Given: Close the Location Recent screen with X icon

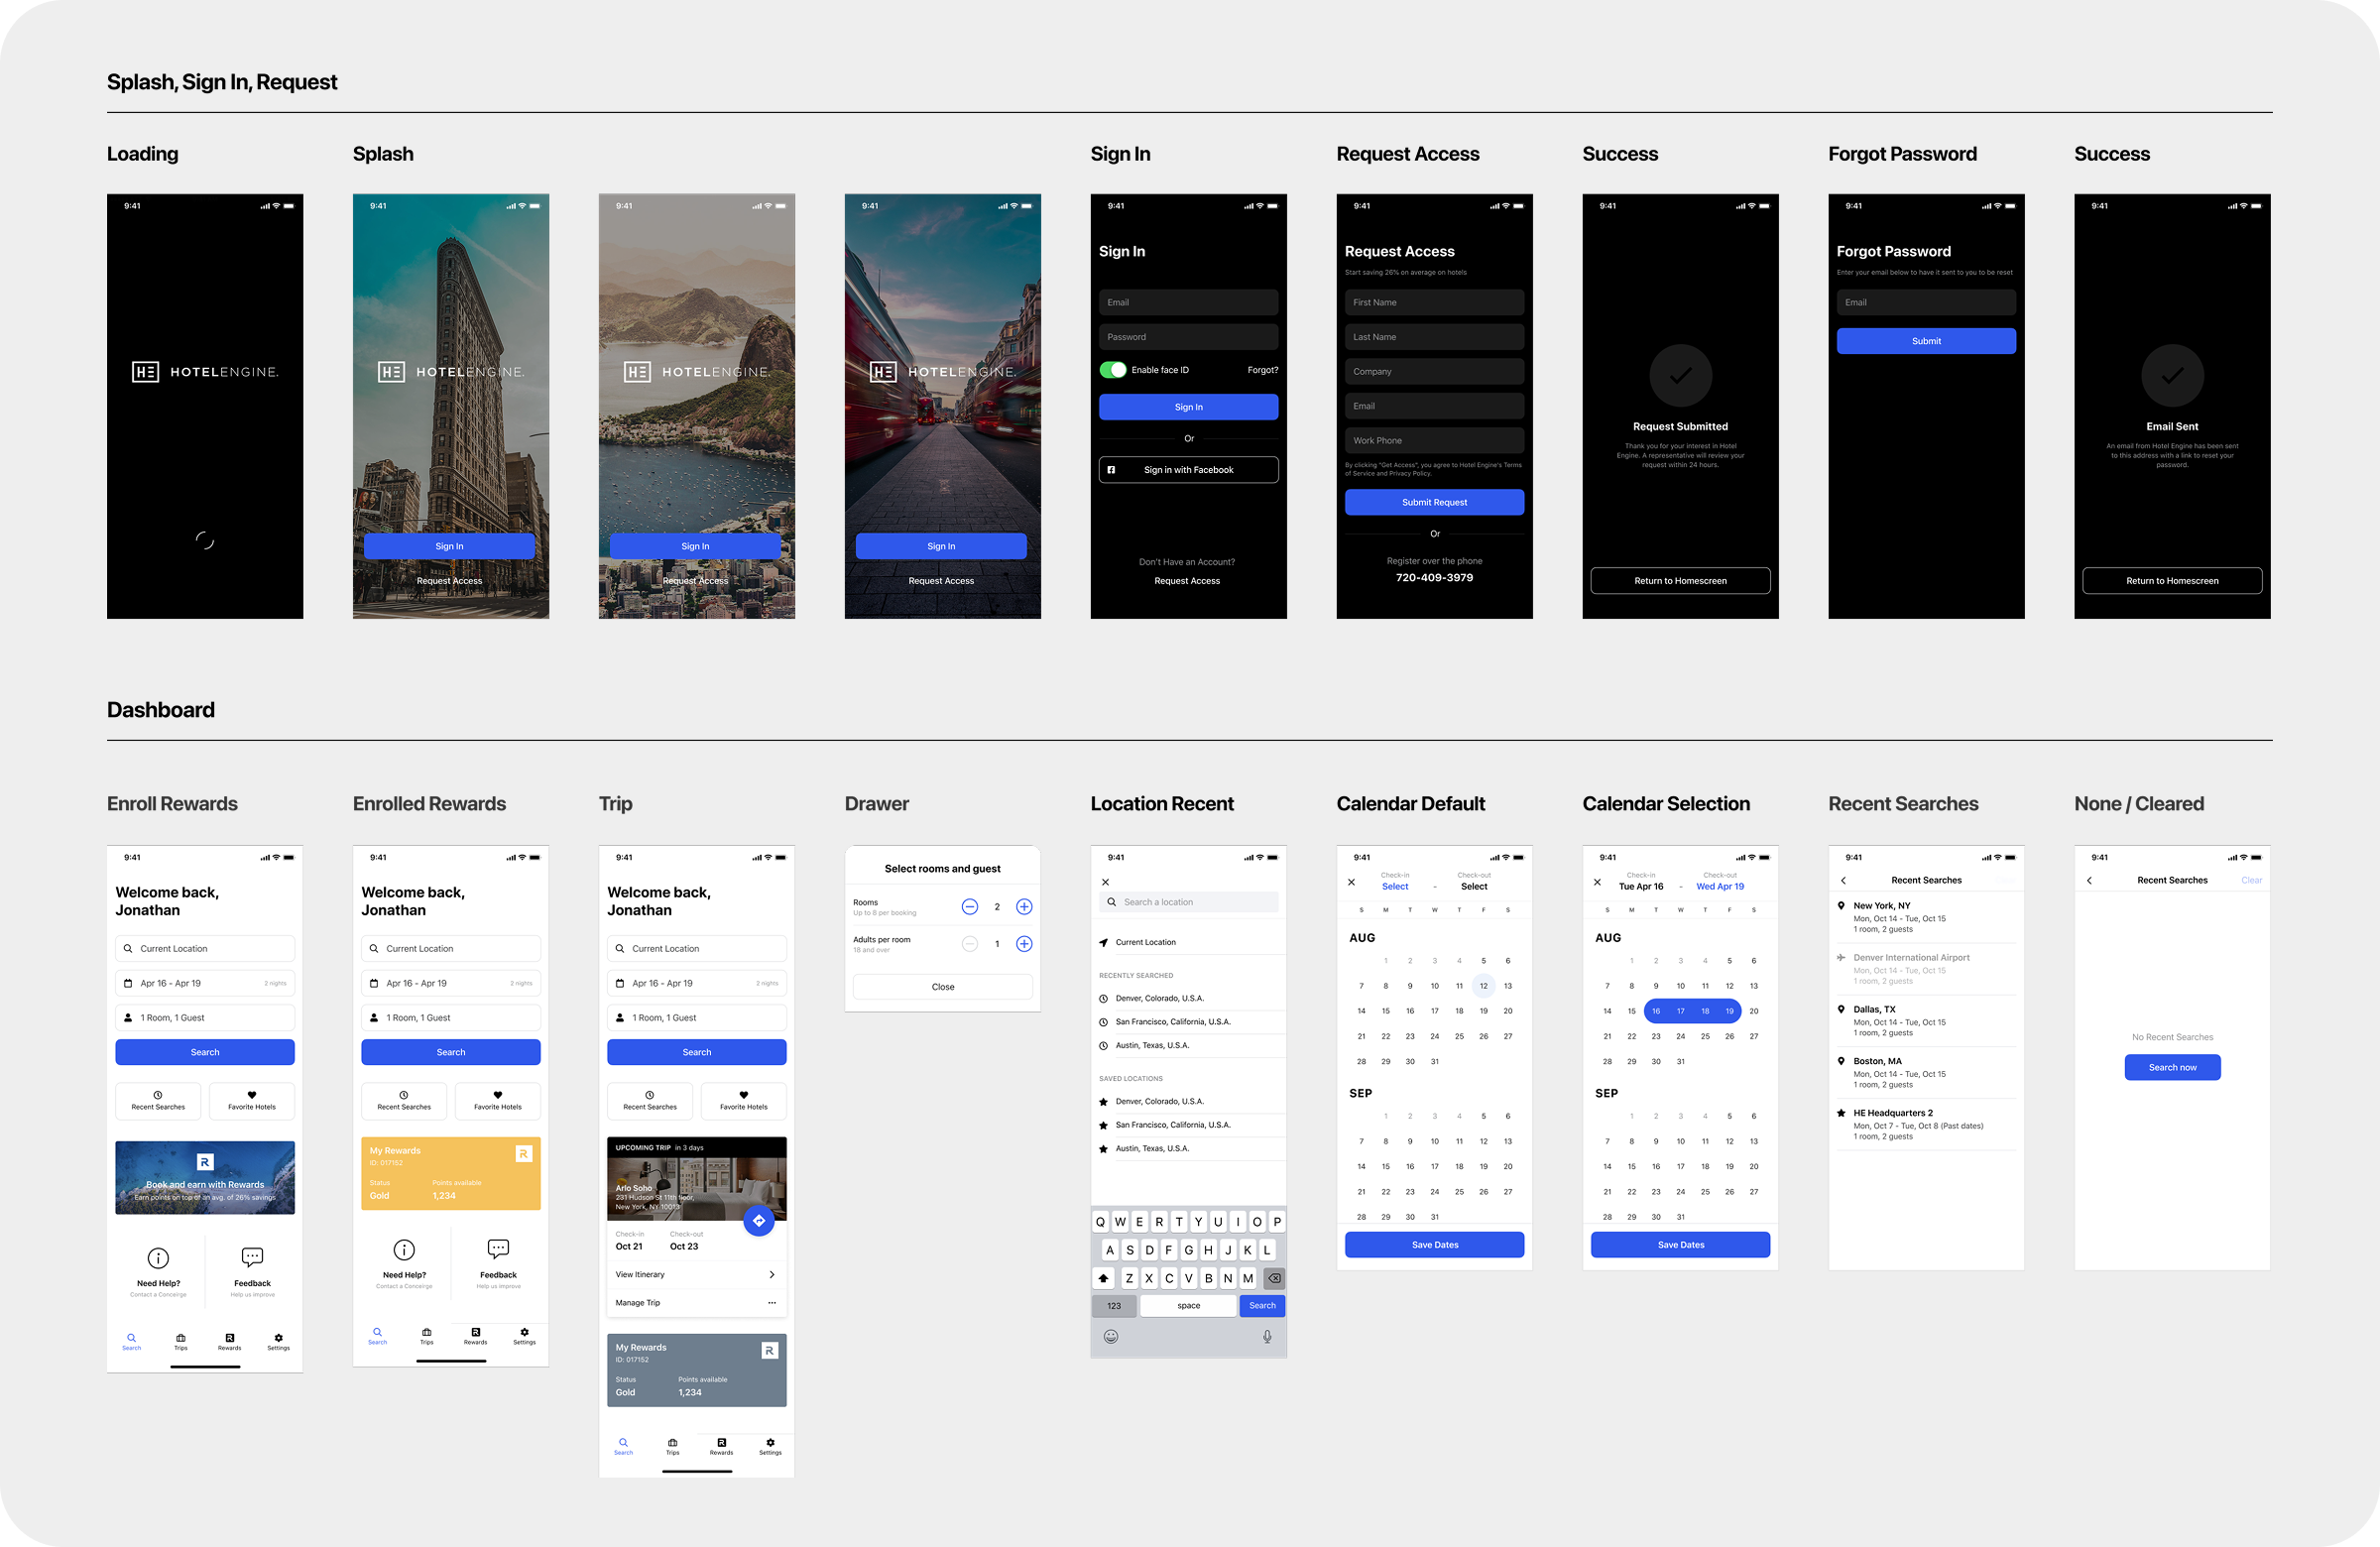Looking at the screenshot, I should 1105,882.
